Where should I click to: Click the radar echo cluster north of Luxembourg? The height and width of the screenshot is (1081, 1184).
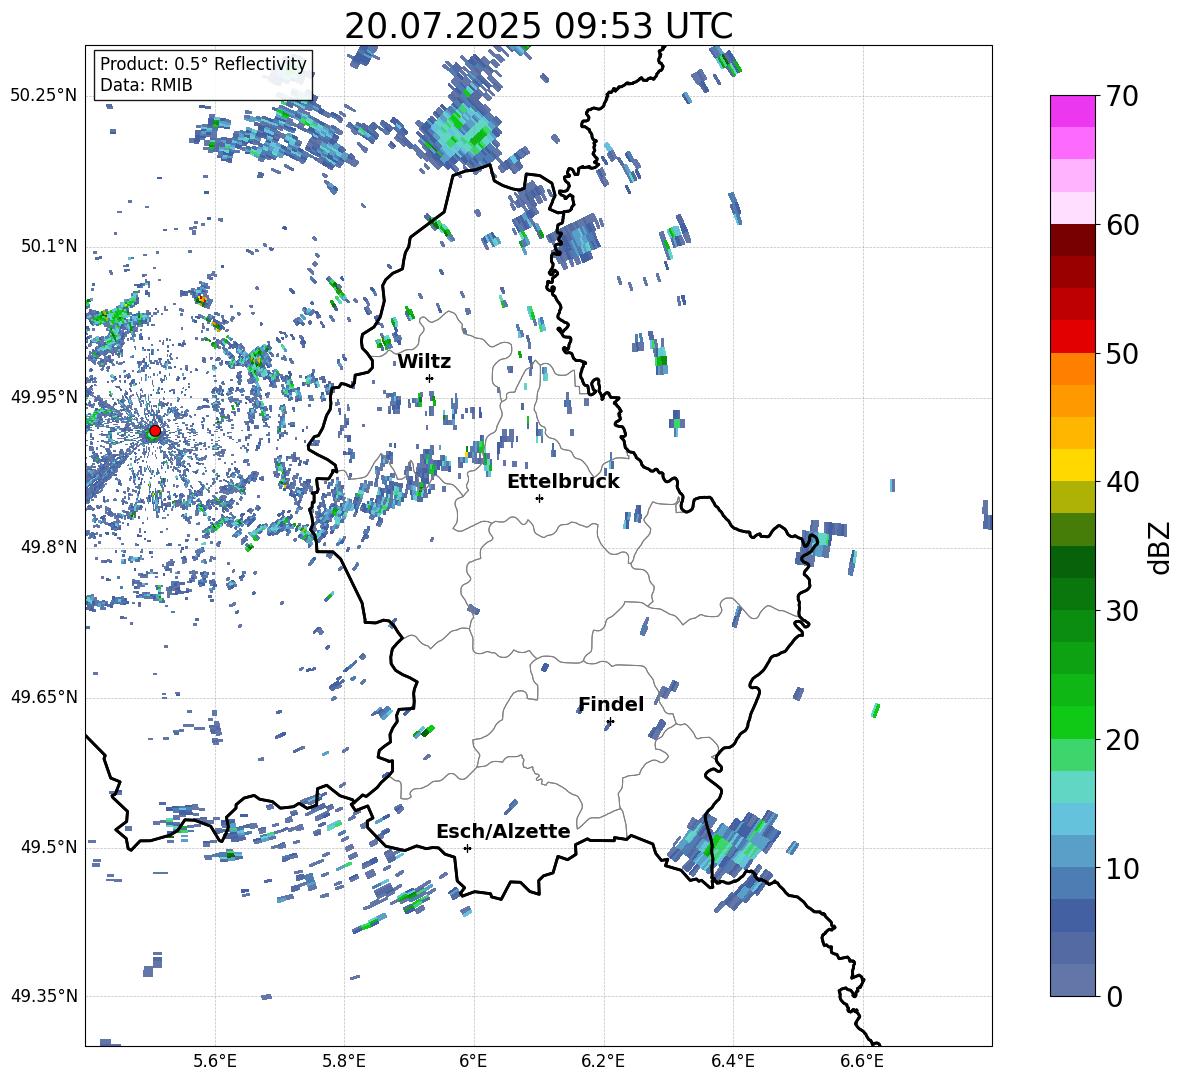coord(459,132)
